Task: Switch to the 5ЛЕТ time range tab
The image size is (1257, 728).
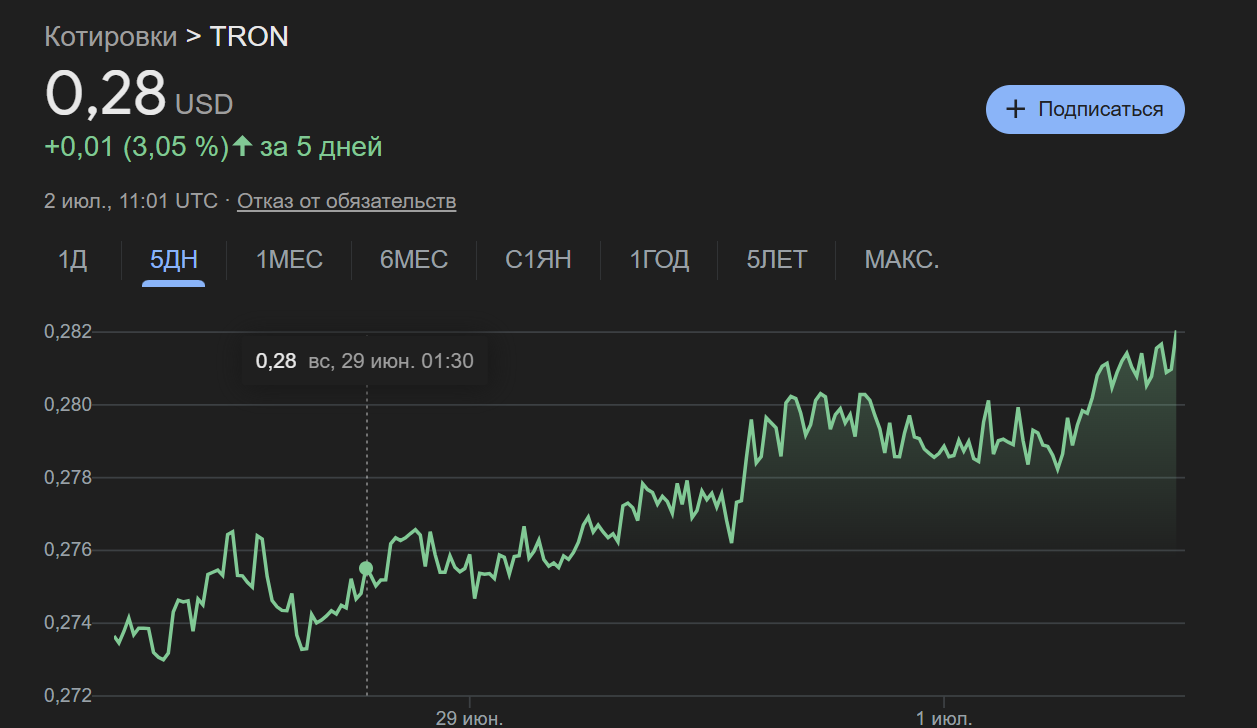Action: point(777,261)
